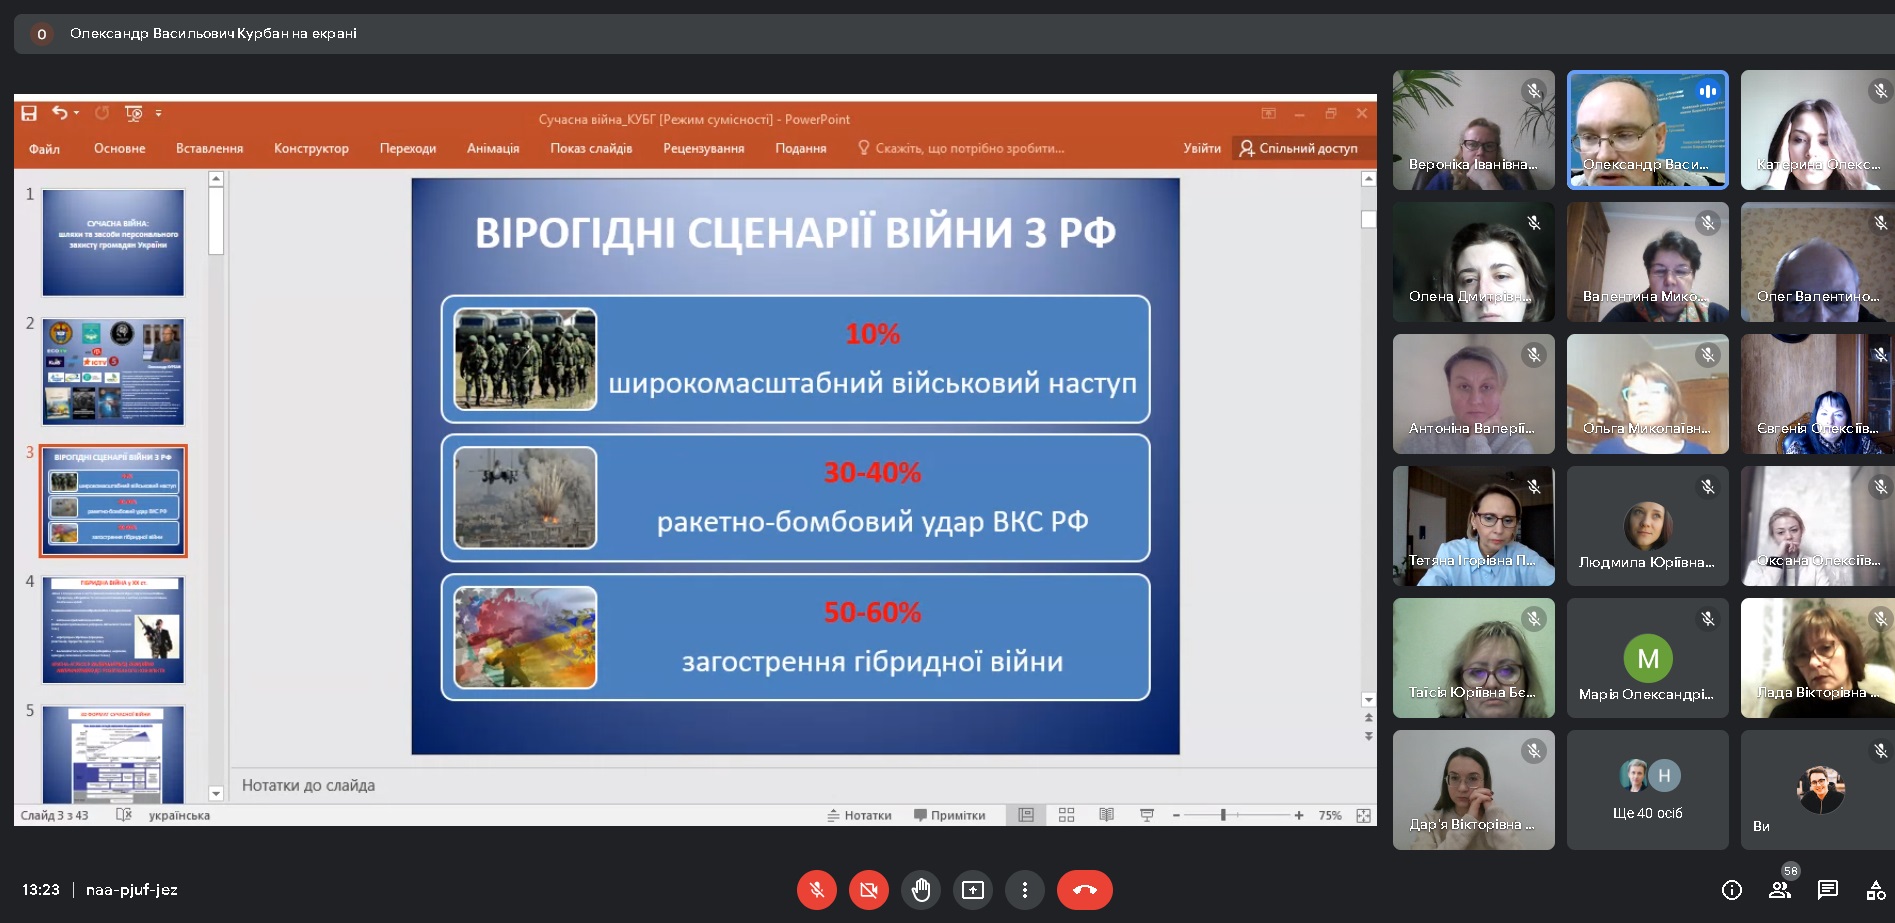Toggle the microphone mute button
Image resolution: width=1895 pixels, height=923 pixels.
[817, 890]
